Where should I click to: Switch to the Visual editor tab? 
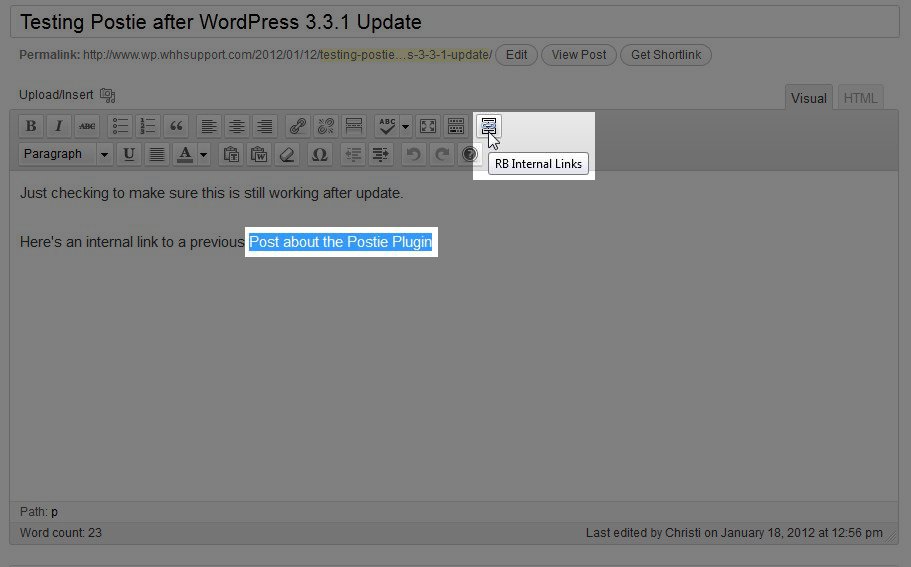coord(809,98)
